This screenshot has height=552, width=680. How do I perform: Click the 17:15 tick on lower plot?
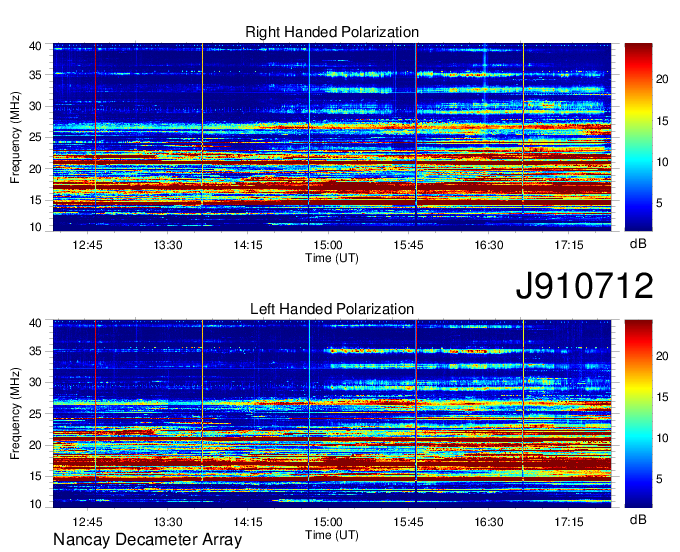pyautogui.click(x=569, y=522)
